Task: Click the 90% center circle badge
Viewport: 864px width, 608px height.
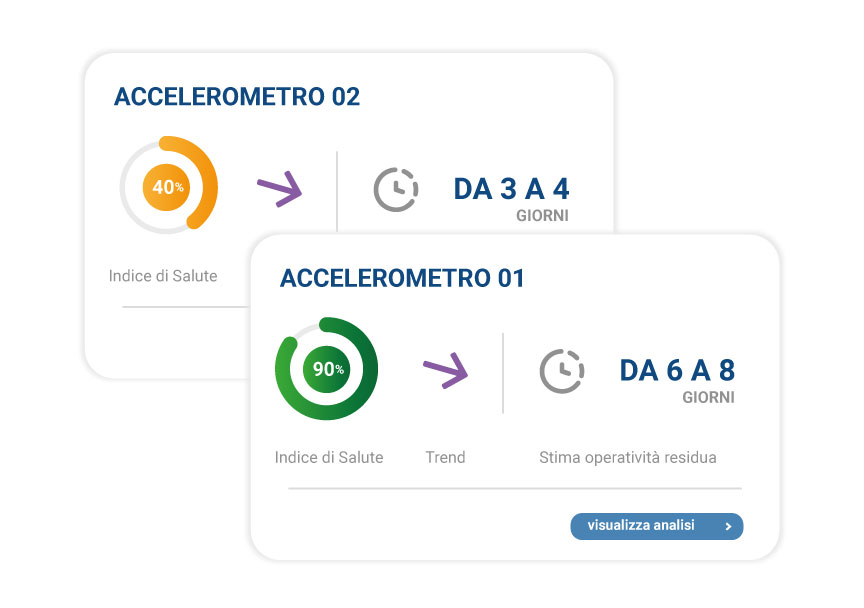Action: click(326, 369)
